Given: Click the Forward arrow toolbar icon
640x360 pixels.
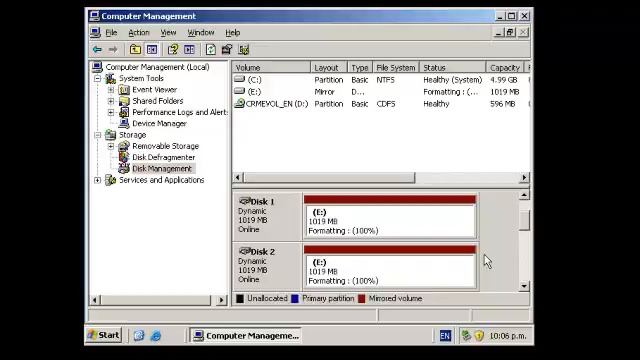Looking at the screenshot, I should [x=113, y=50].
